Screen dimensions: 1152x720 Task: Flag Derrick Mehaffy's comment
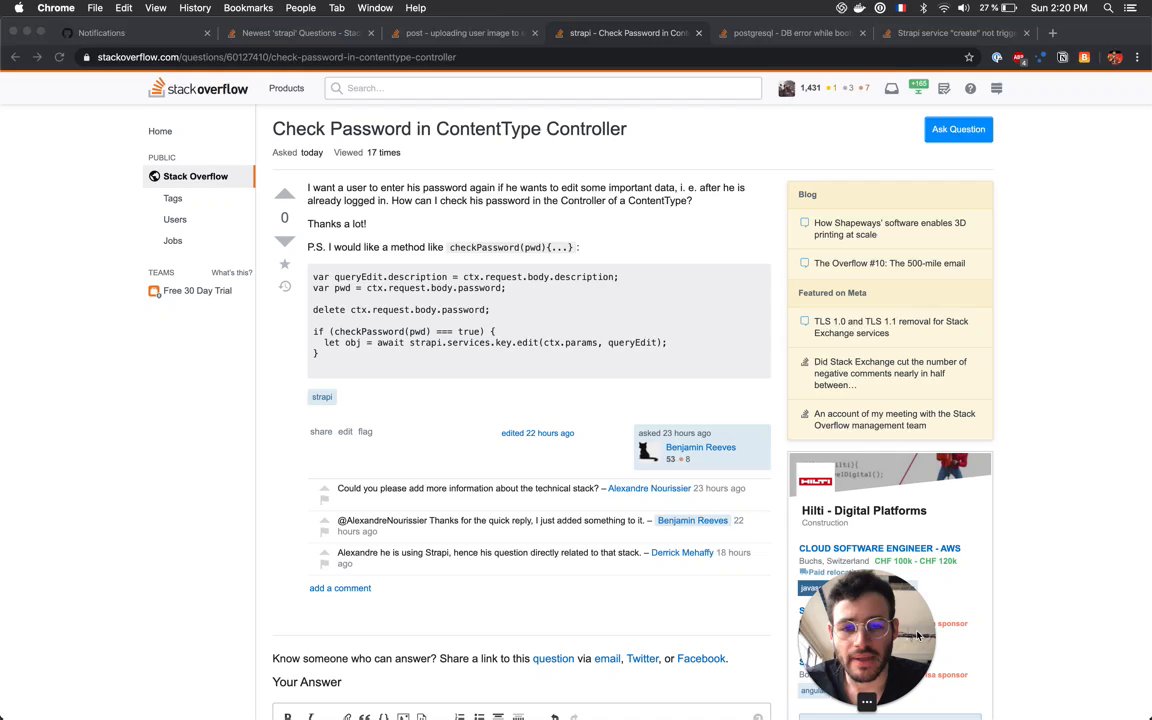(324, 563)
